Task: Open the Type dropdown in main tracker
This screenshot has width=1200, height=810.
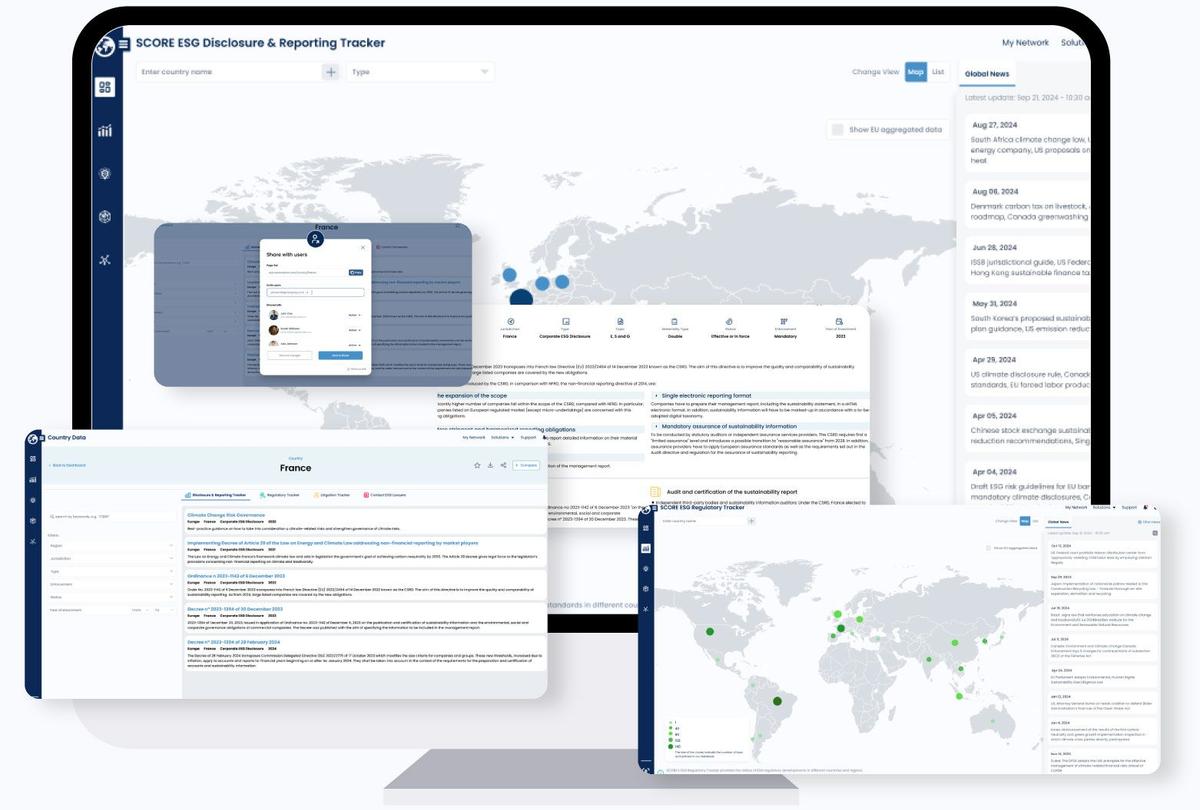Action: coord(420,72)
